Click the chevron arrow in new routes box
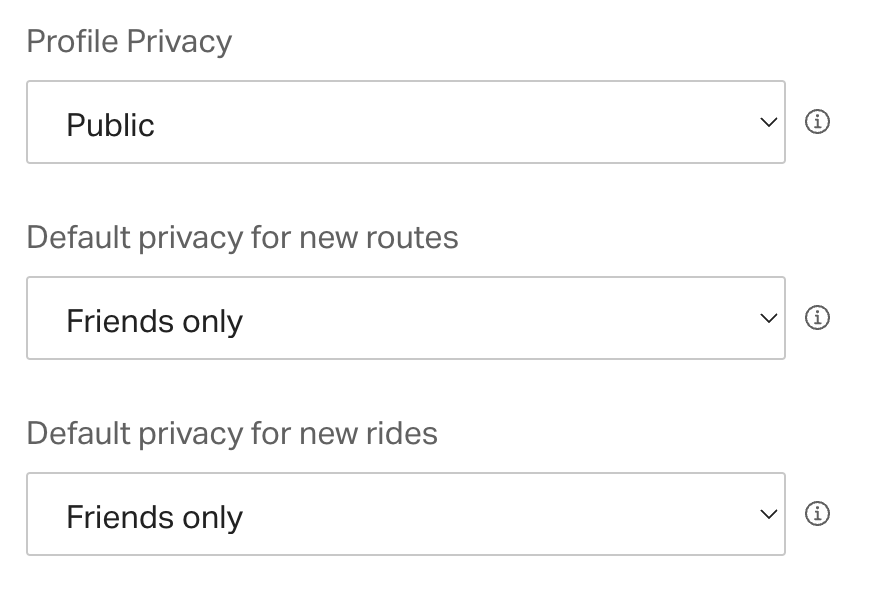 (768, 318)
